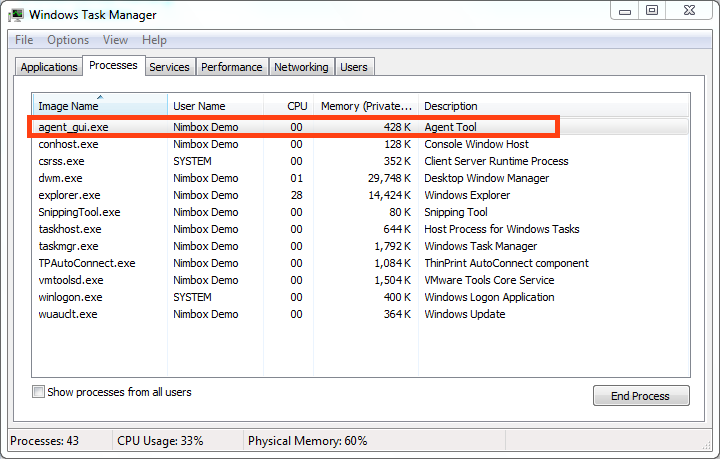Viewport: 720px width, 459px height.
Task: Click the 14,424 K memory value
Action: pos(389,195)
